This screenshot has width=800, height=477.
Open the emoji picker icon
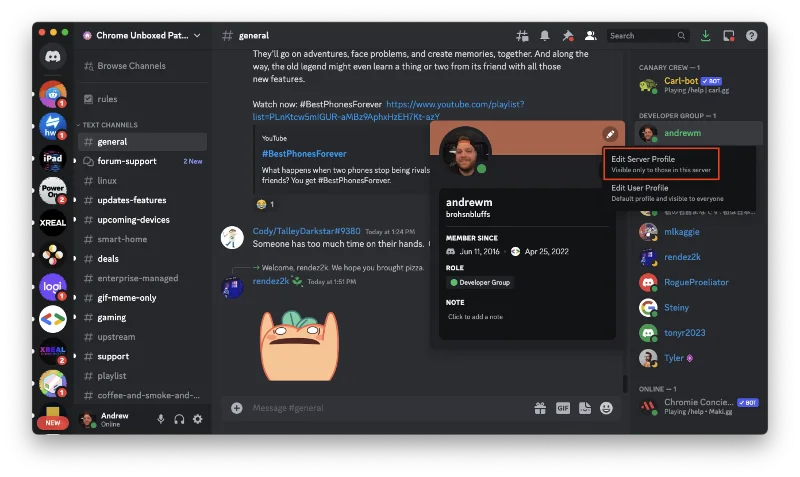pos(606,408)
